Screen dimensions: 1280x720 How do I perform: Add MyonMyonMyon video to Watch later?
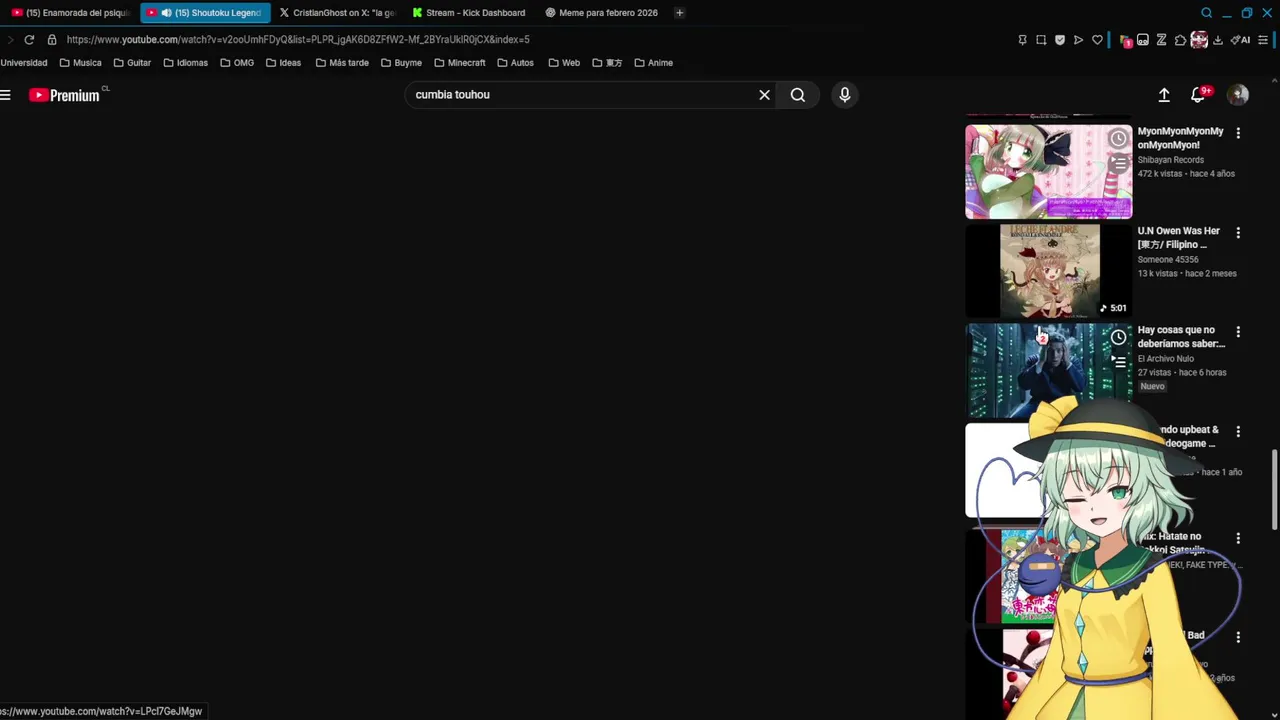pos(1118,139)
